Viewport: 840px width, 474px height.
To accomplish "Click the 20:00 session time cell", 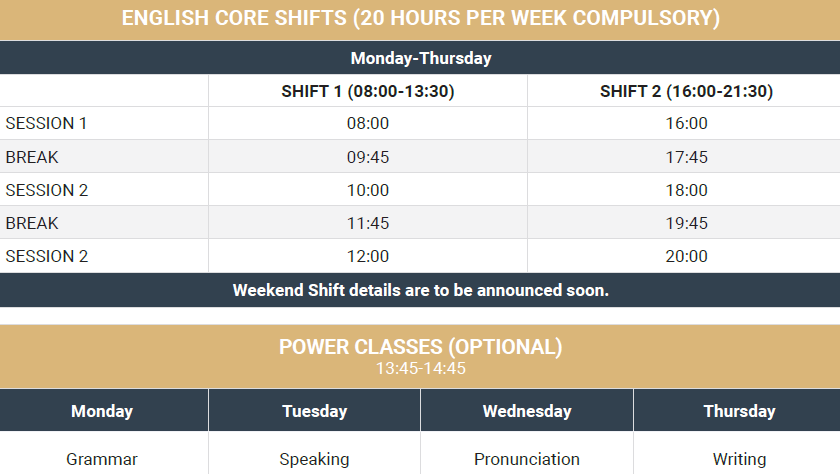I will pyautogui.click(x=686, y=256).
